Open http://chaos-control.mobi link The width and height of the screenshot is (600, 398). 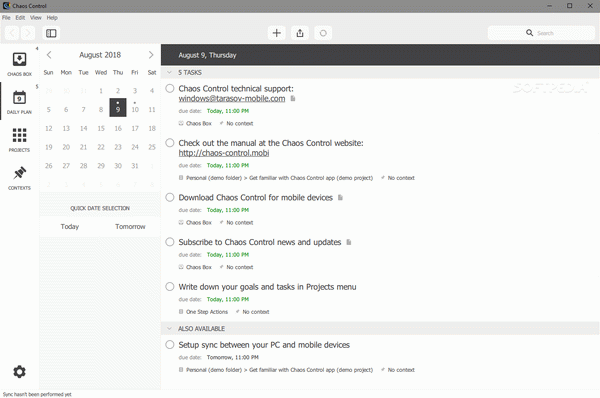(224, 153)
